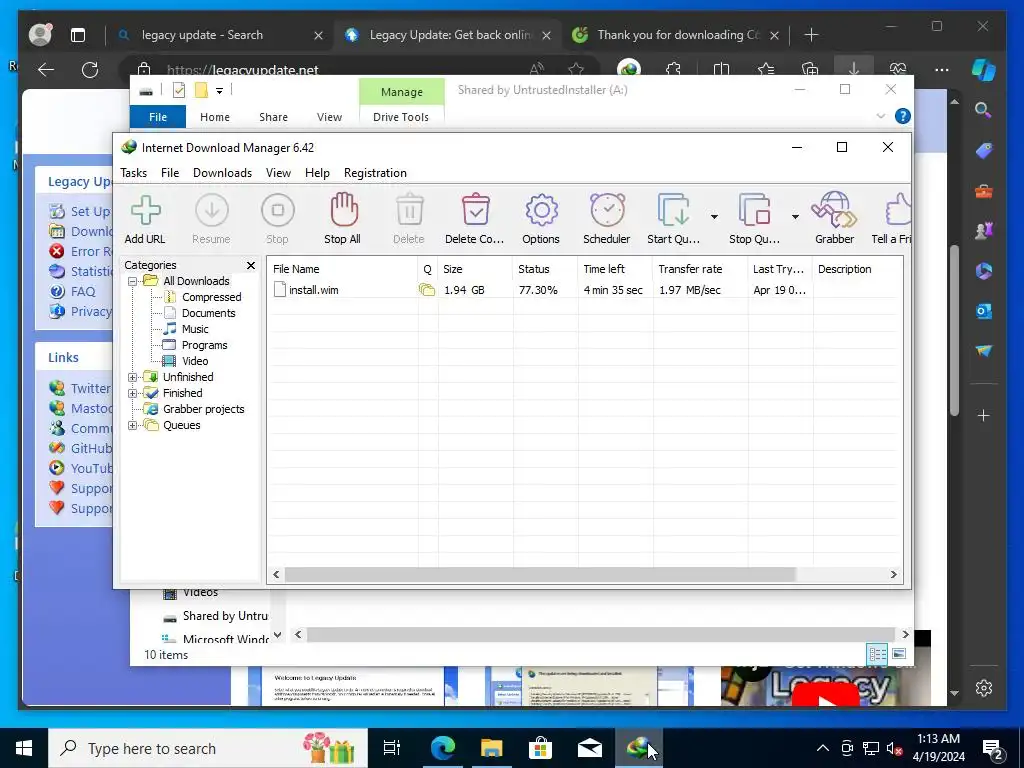The width and height of the screenshot is (1024, 768).
Task: Open IDM View menu
Action: [278, 173]
